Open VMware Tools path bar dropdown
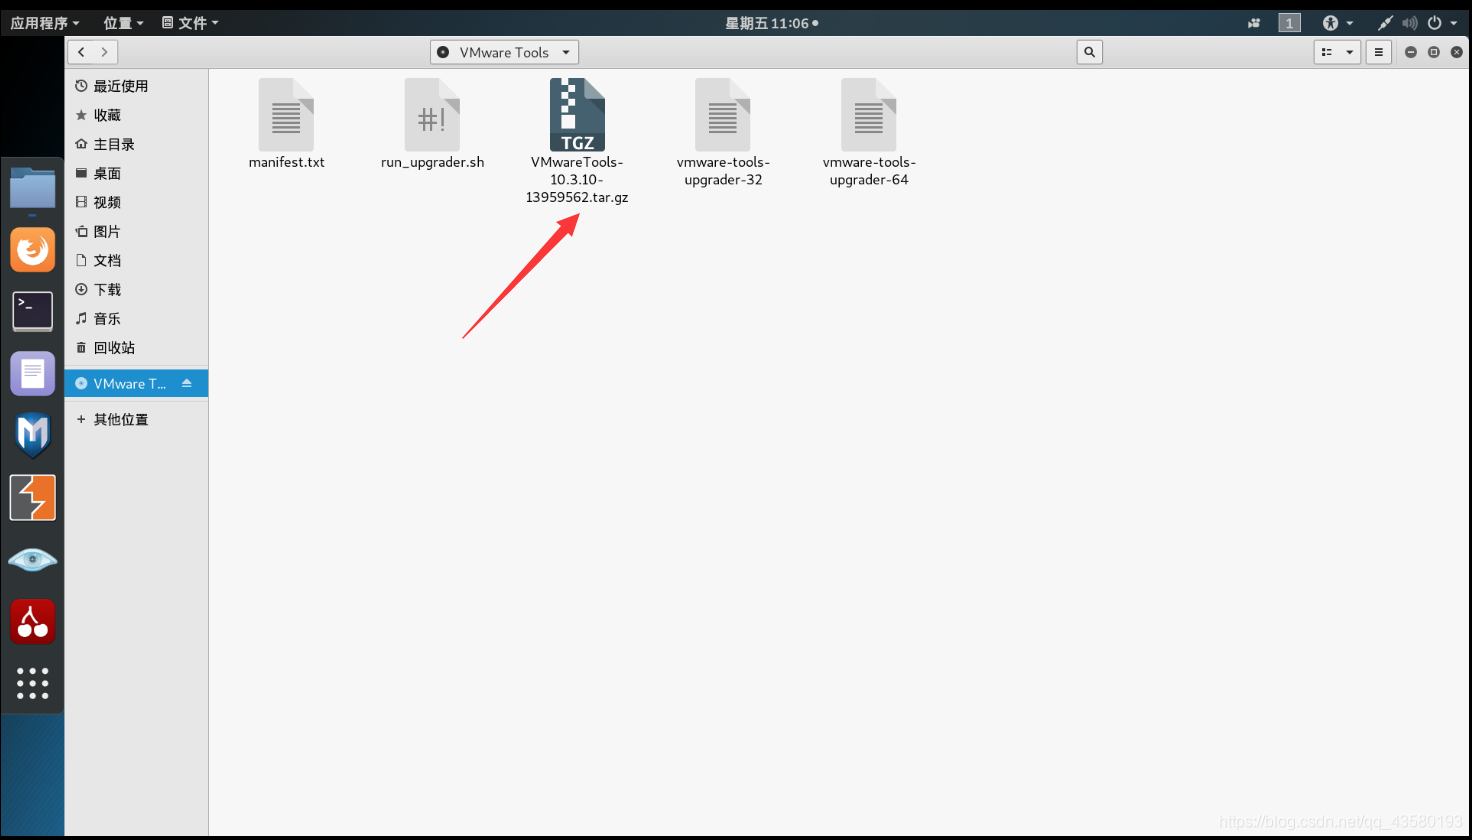The width and height of the screenshot is (1472, 840). click(504, 52)
